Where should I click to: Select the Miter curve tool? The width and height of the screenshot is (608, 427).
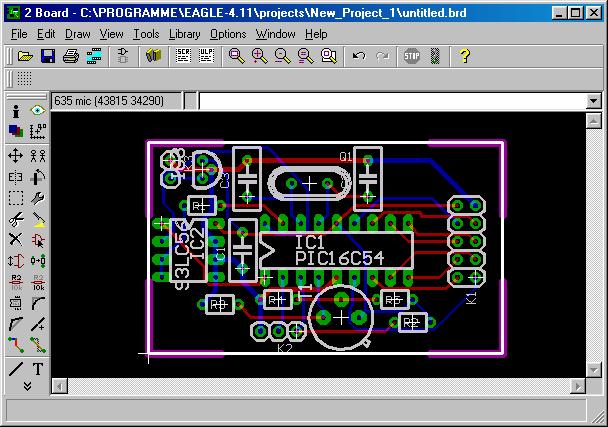(38, 303)
